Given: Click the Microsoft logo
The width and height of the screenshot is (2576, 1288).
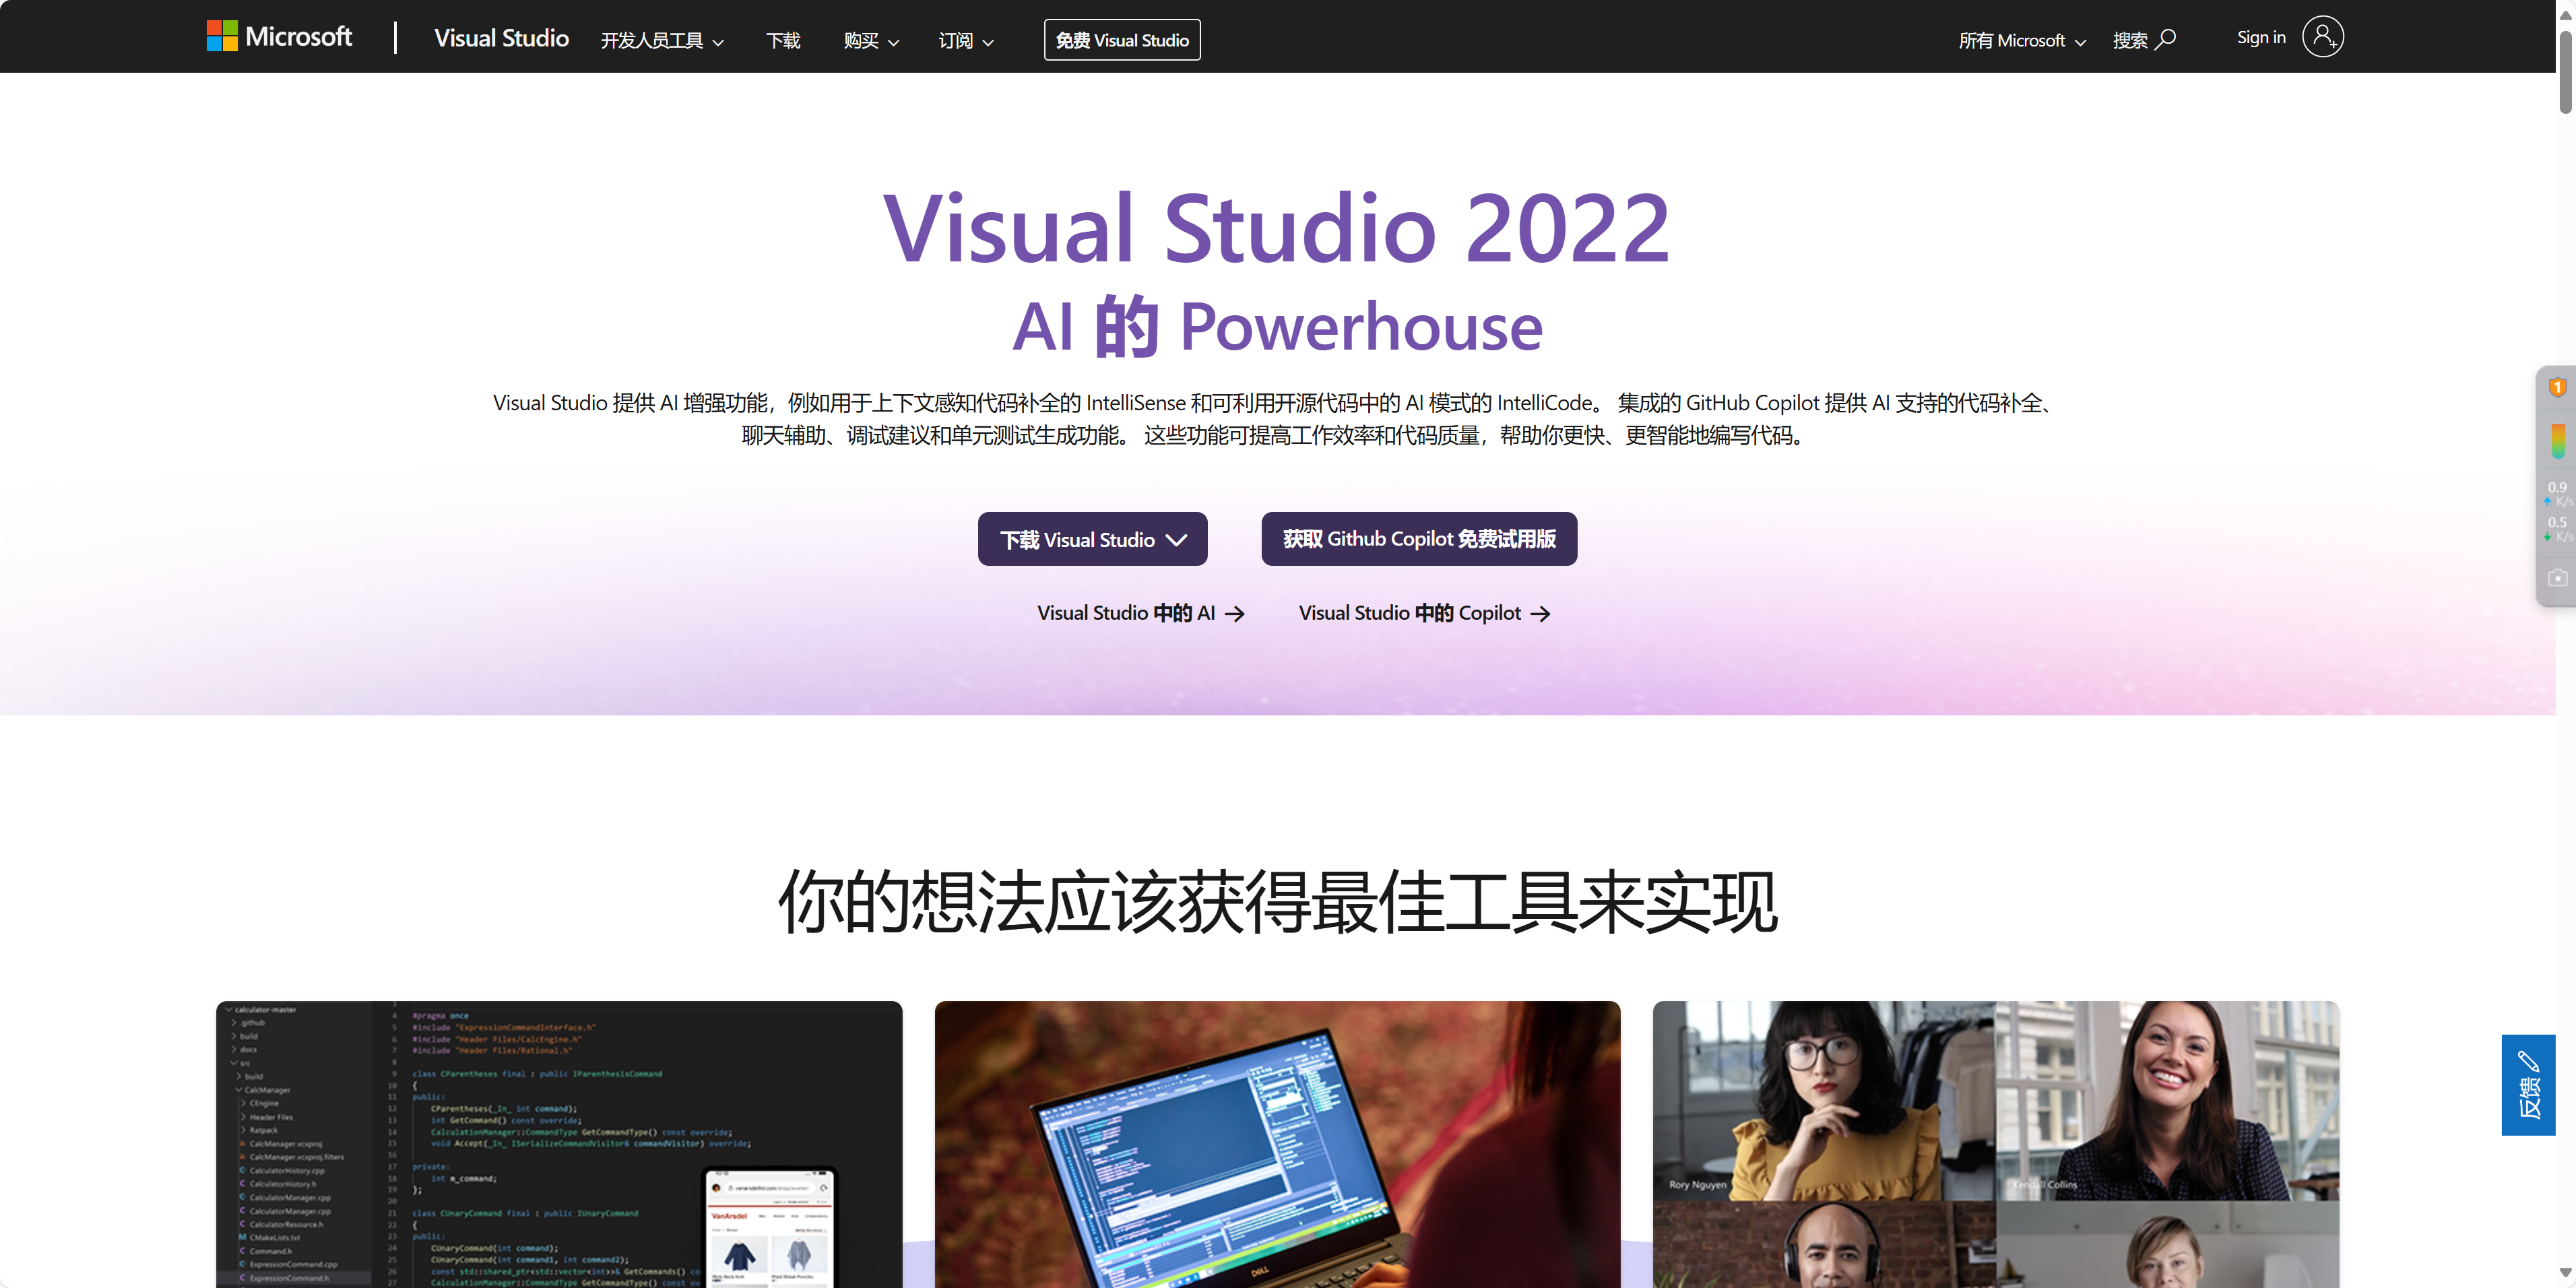Looking at the screenshot, I should 279,37.
